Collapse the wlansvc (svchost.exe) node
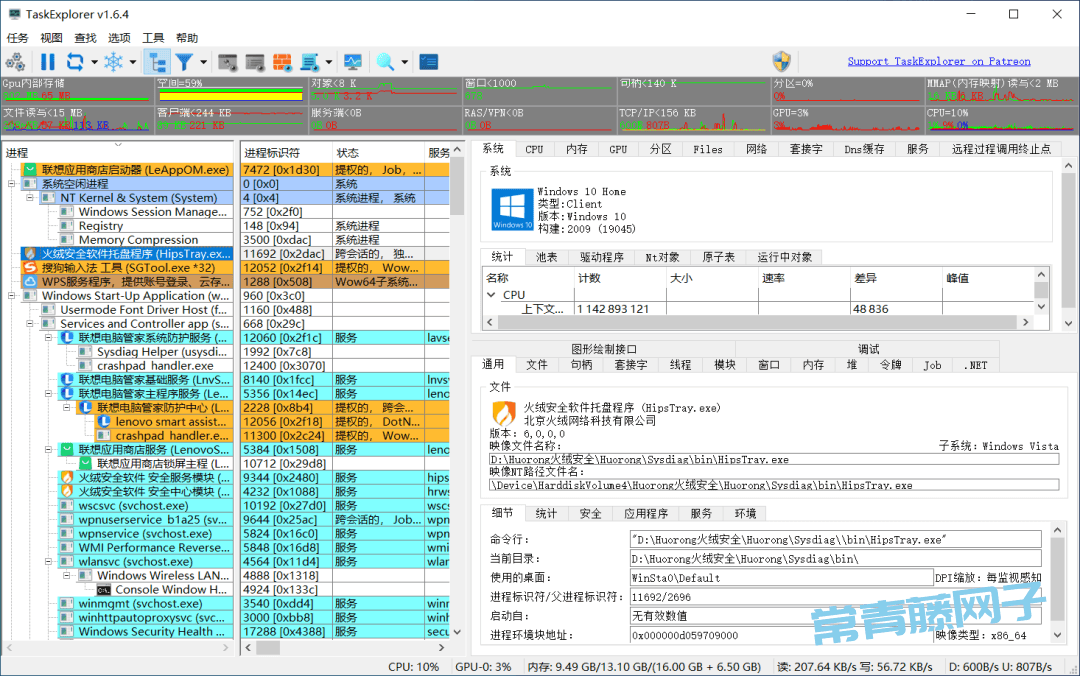The height and width of the screenshot is (676, 1080). pyautogui.click(x=48, y=562)
